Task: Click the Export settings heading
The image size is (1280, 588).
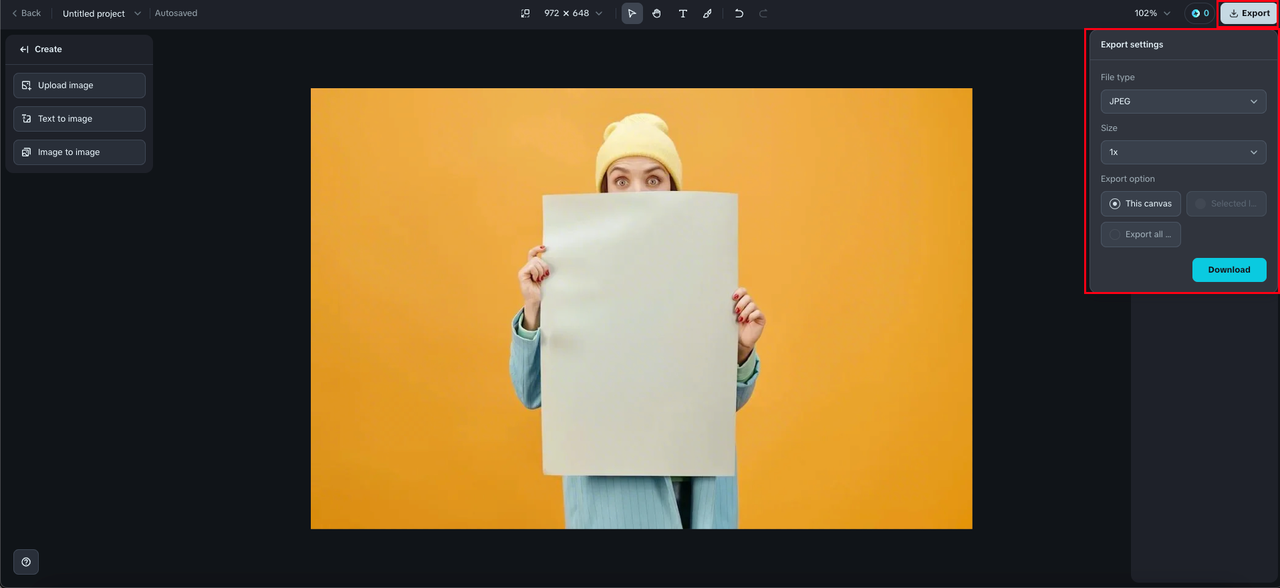Action: pos(1132,44)
